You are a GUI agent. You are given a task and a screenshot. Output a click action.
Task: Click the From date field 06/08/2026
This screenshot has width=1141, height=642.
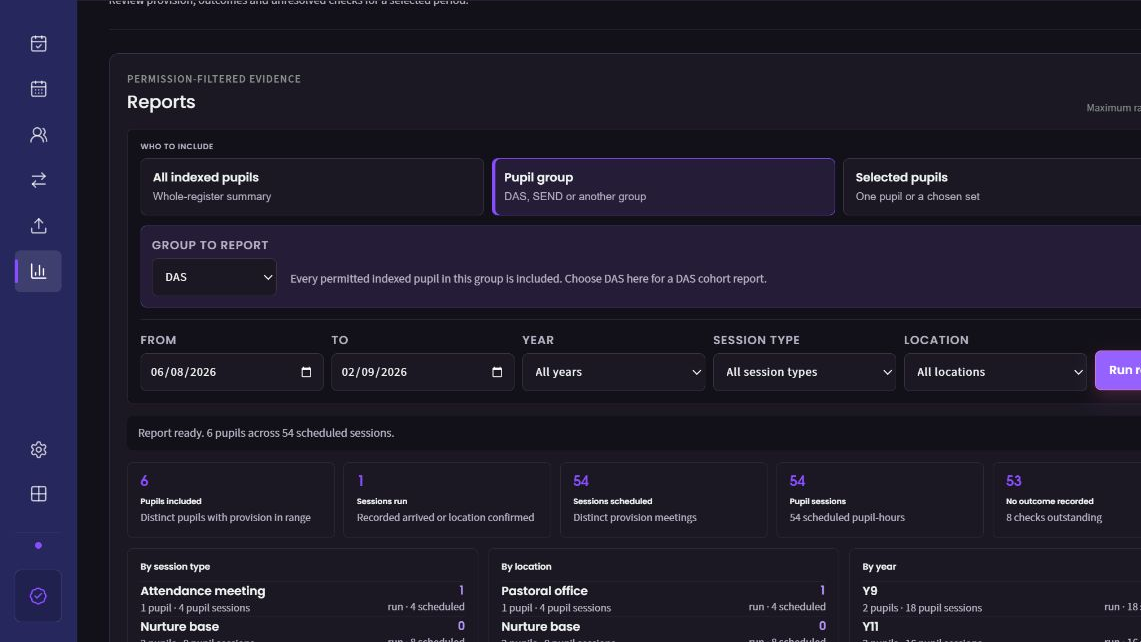232,372
